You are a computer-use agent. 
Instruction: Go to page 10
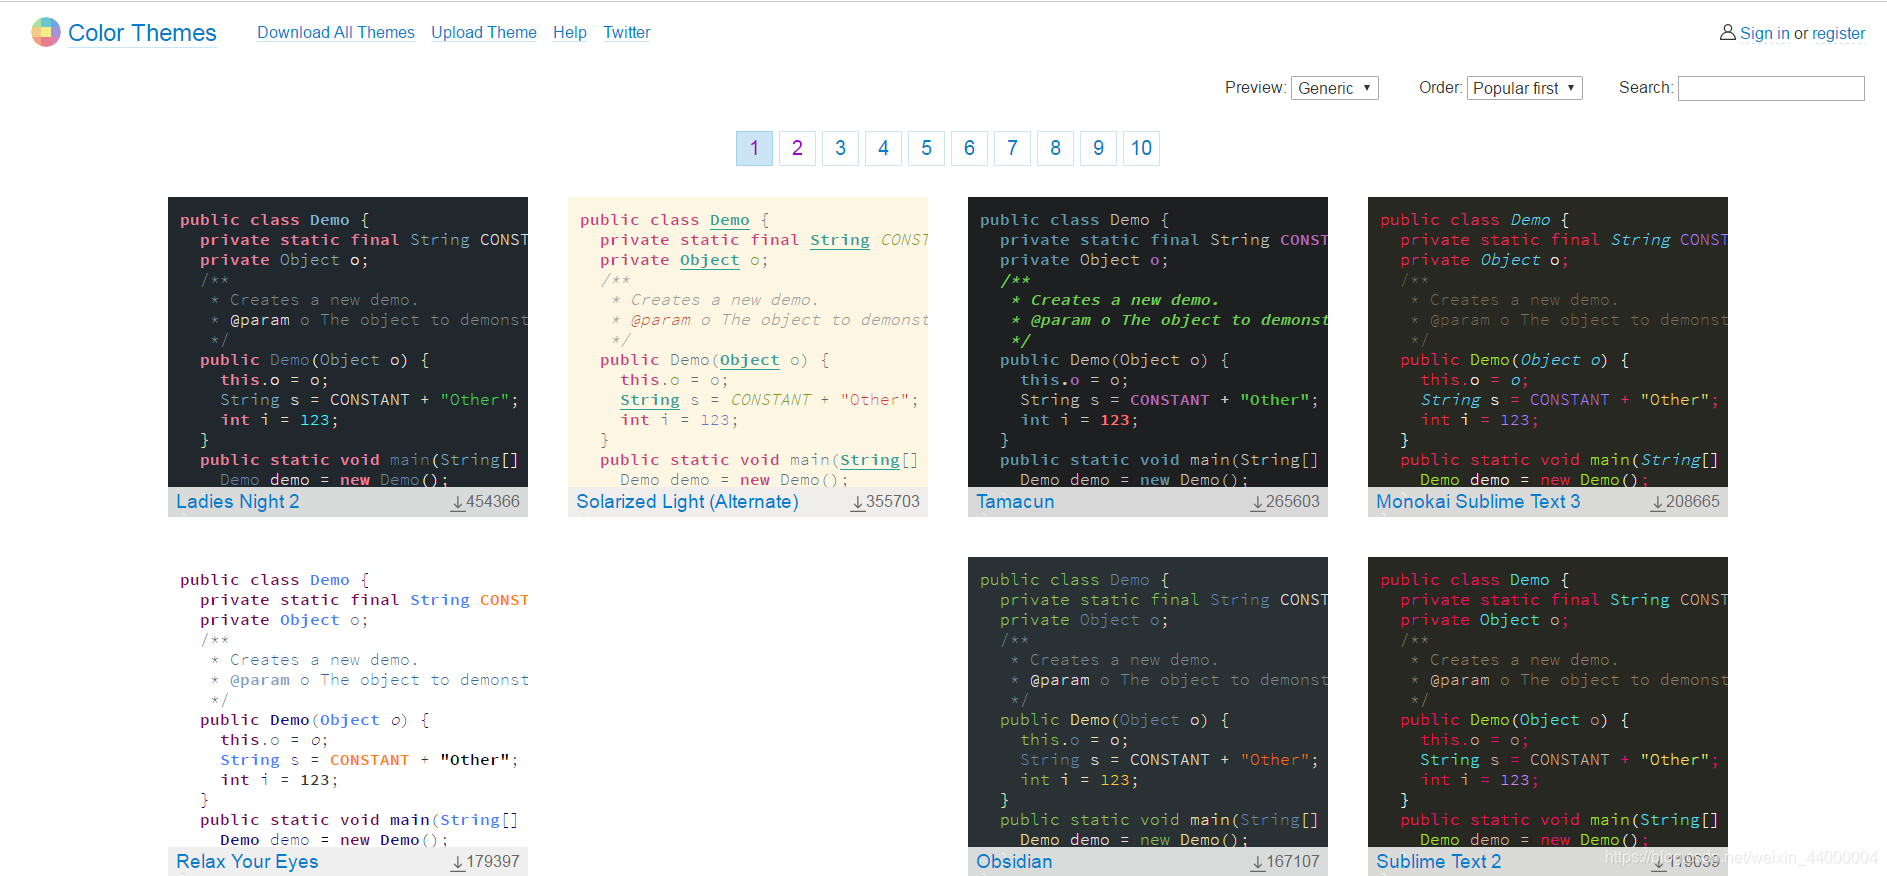click(x=1141, y=148)
